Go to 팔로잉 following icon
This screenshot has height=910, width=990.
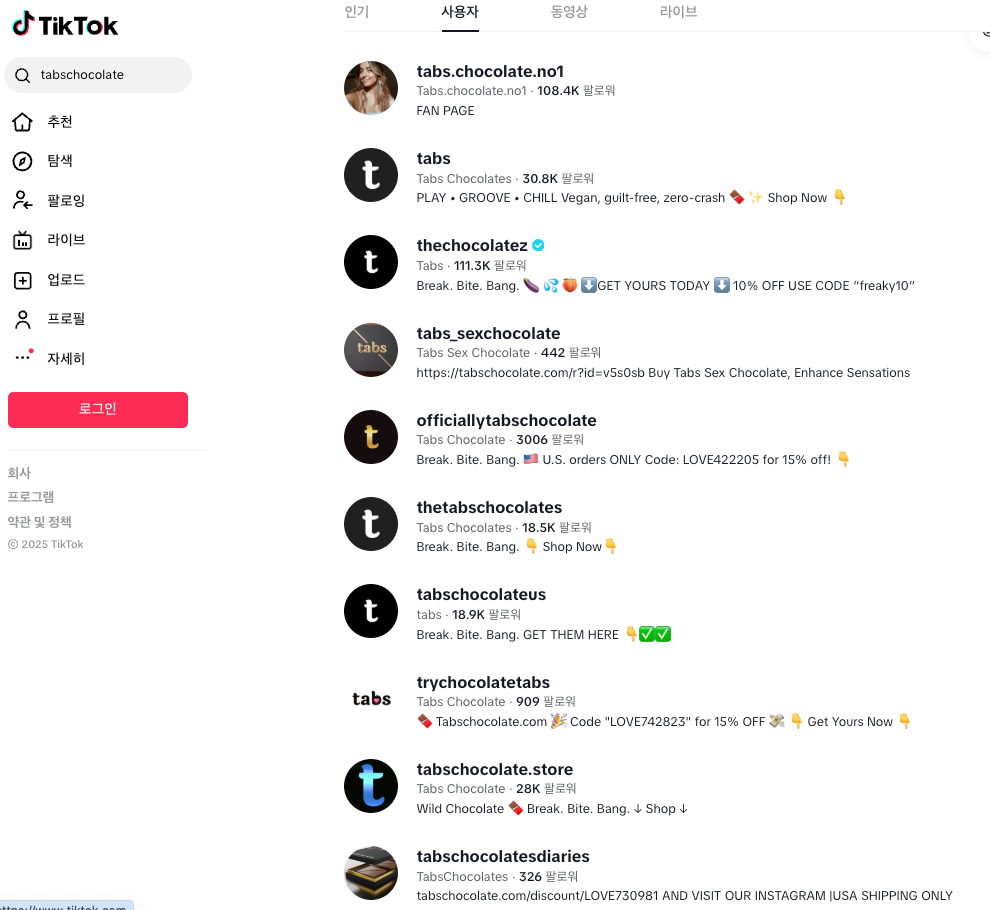22,200
